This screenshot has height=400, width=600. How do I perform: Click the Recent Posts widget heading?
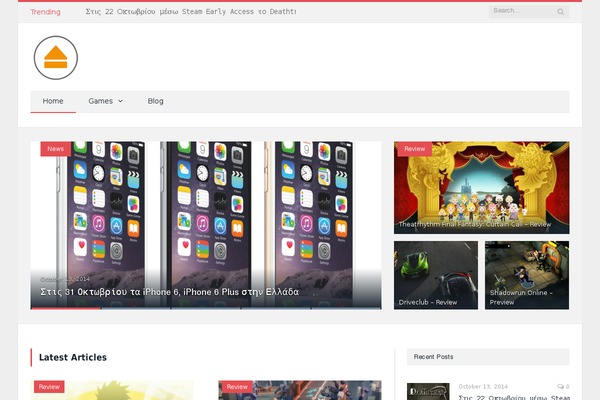[433, 357]
